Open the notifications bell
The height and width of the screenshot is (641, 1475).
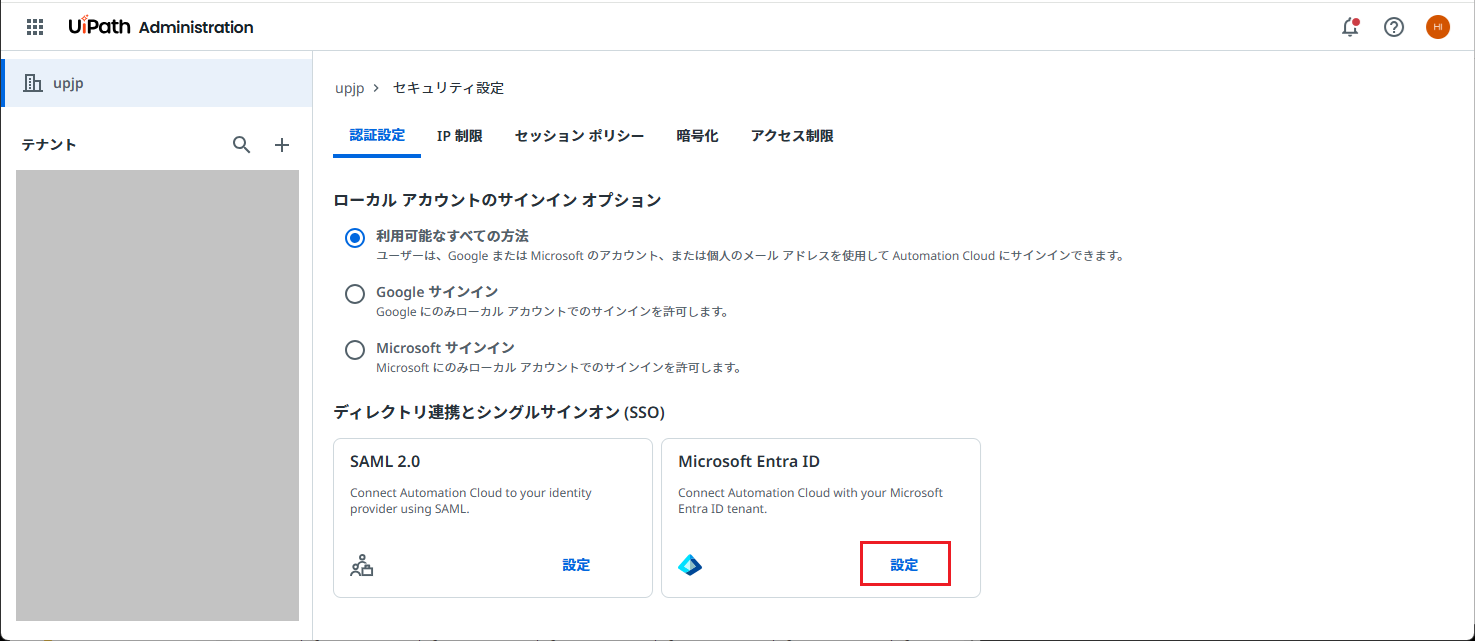click(1350, 27)
